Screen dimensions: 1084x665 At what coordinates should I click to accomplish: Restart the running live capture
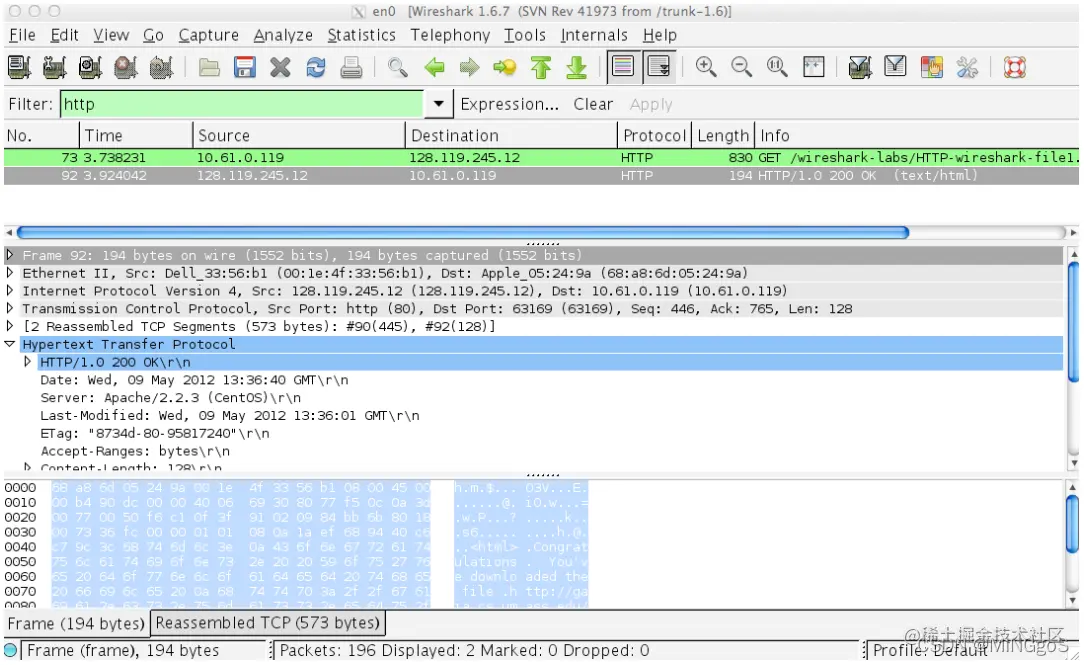tap(161, 67)
